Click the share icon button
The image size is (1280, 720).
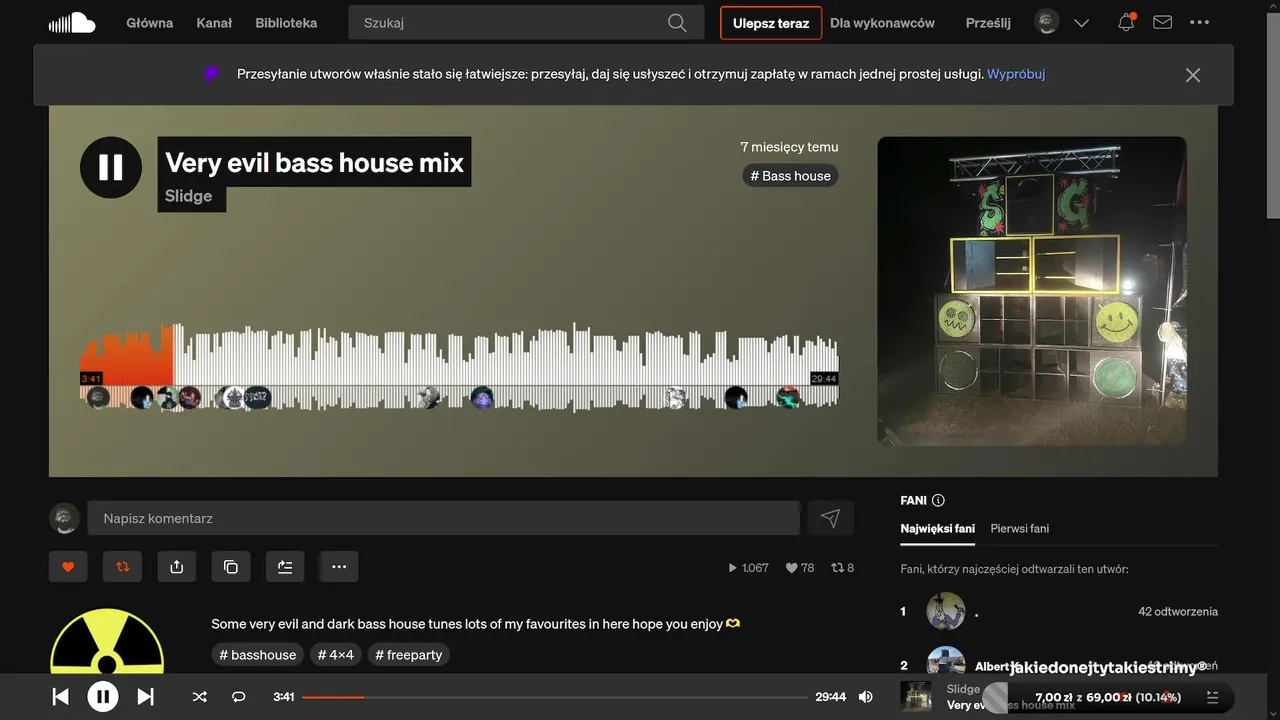tap(177, 567)
